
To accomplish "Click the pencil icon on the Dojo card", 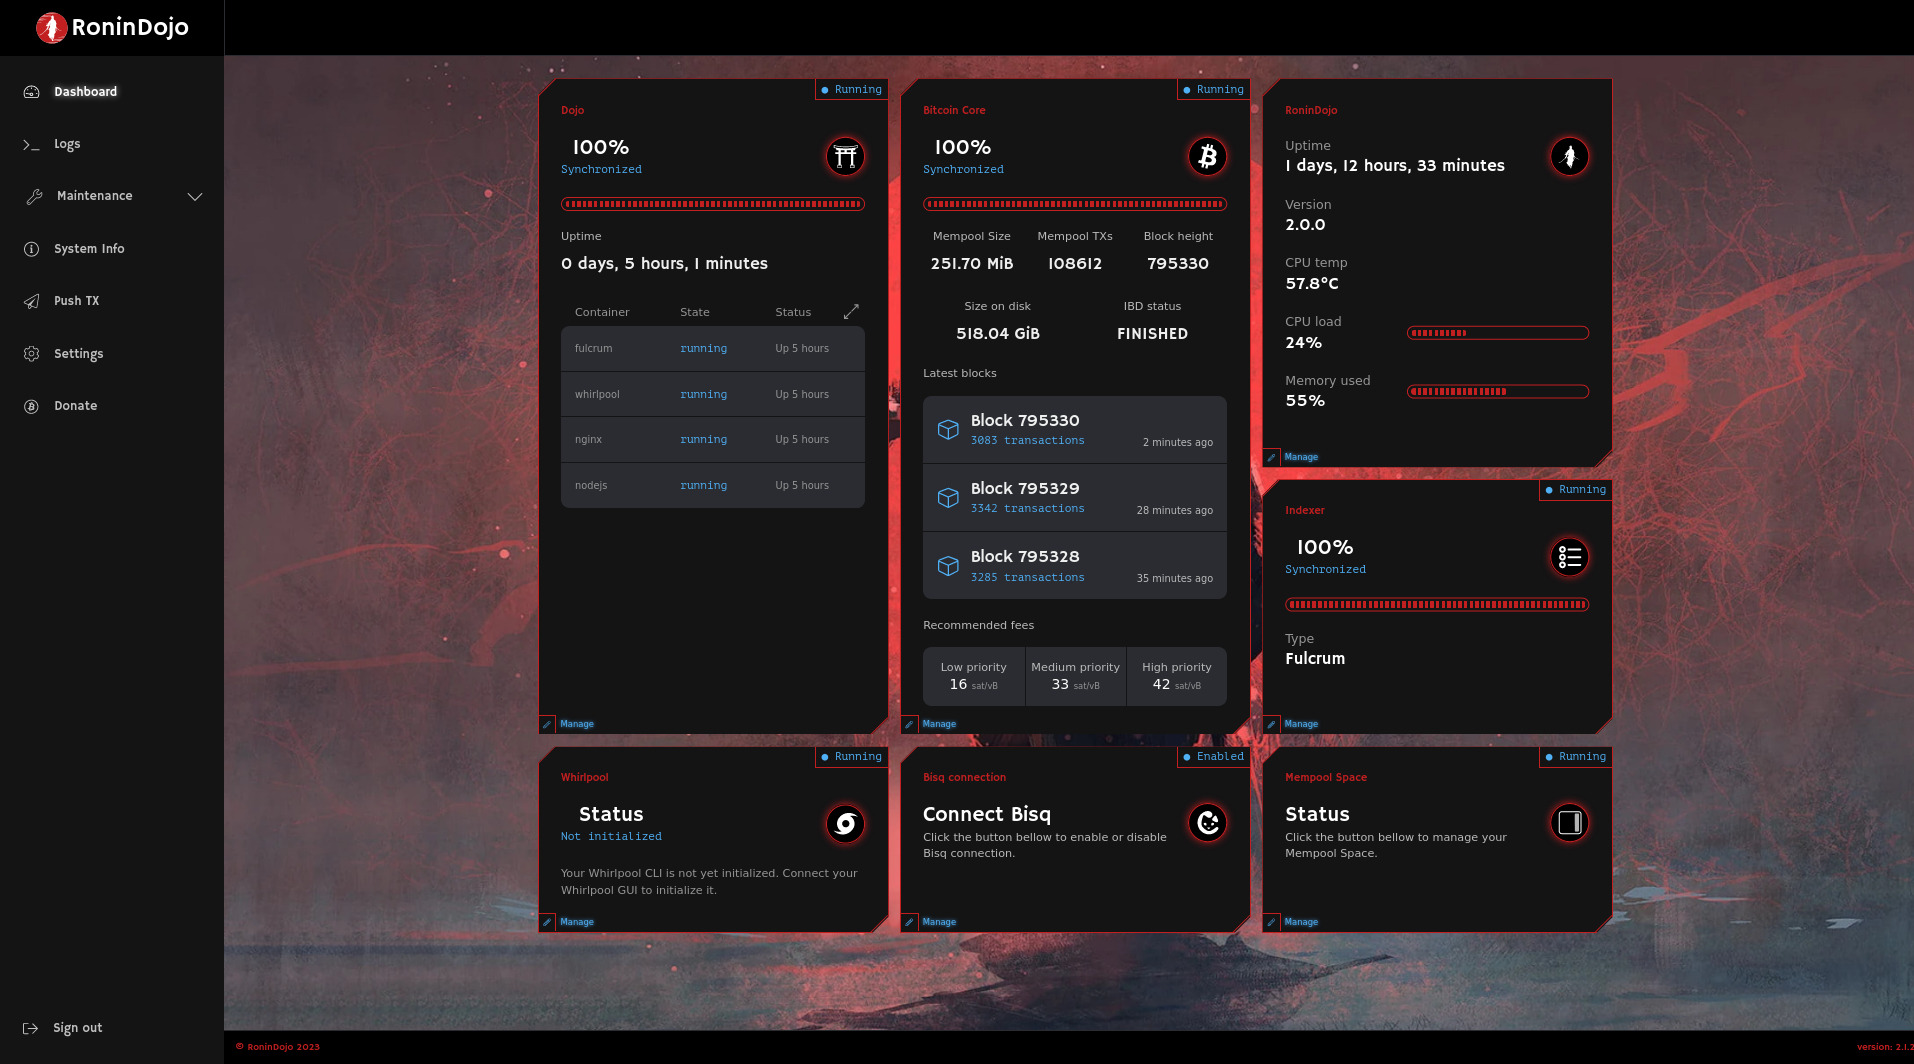I will tap(547, 724).
